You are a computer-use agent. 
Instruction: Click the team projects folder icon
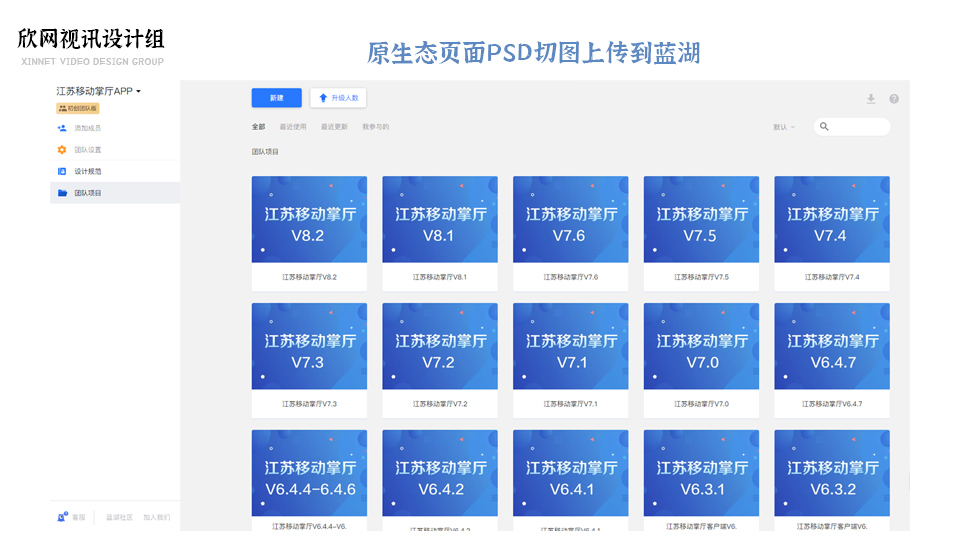click(62, 193)
